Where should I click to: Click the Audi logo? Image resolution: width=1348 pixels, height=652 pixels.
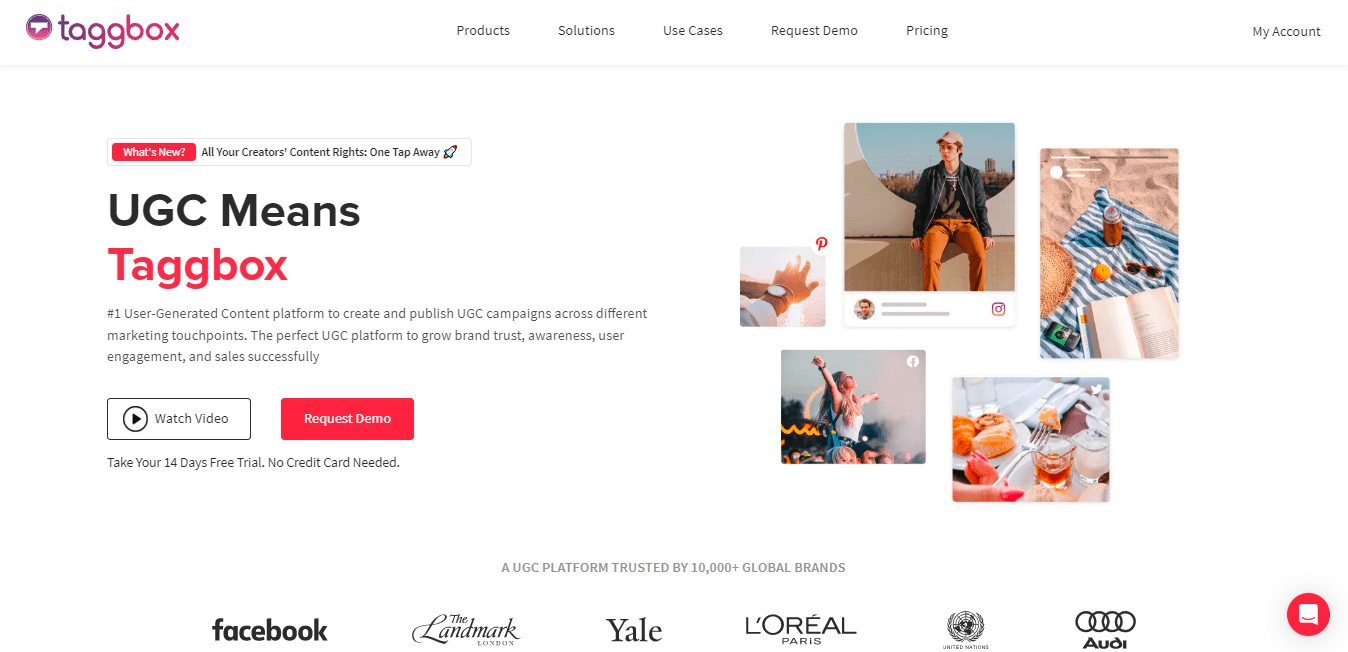coord(1105,630)
